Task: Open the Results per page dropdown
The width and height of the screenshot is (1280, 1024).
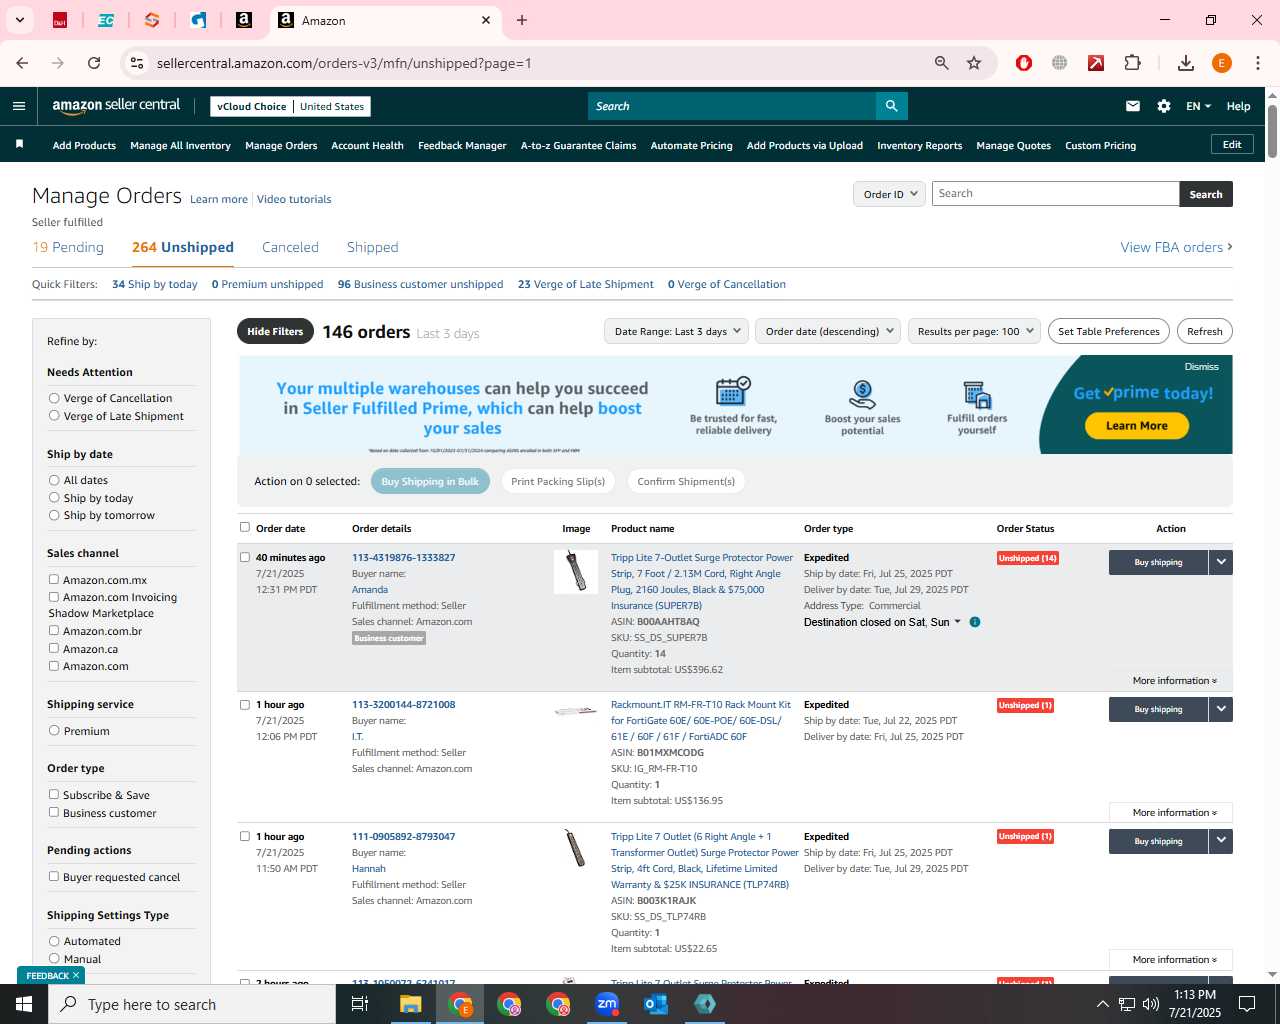Action: [x=975, y=331]
